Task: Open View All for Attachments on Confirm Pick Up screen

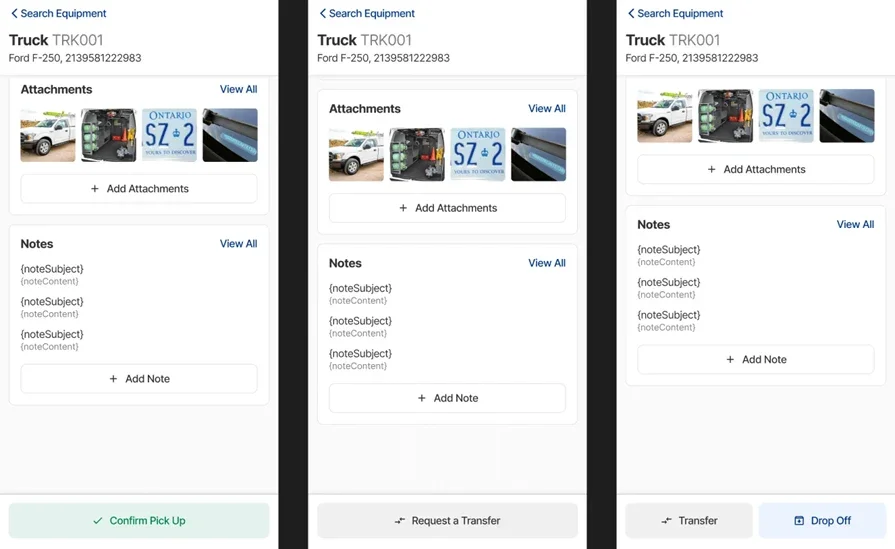Action: (238, 90)
